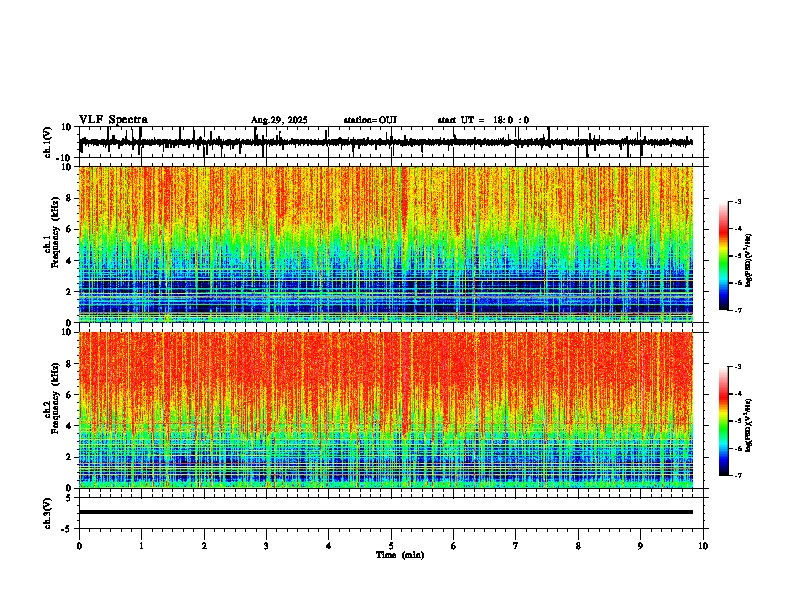Click the ch.3 flat black trace line
The height and width of the screenshot is (612, 792).
386,512
